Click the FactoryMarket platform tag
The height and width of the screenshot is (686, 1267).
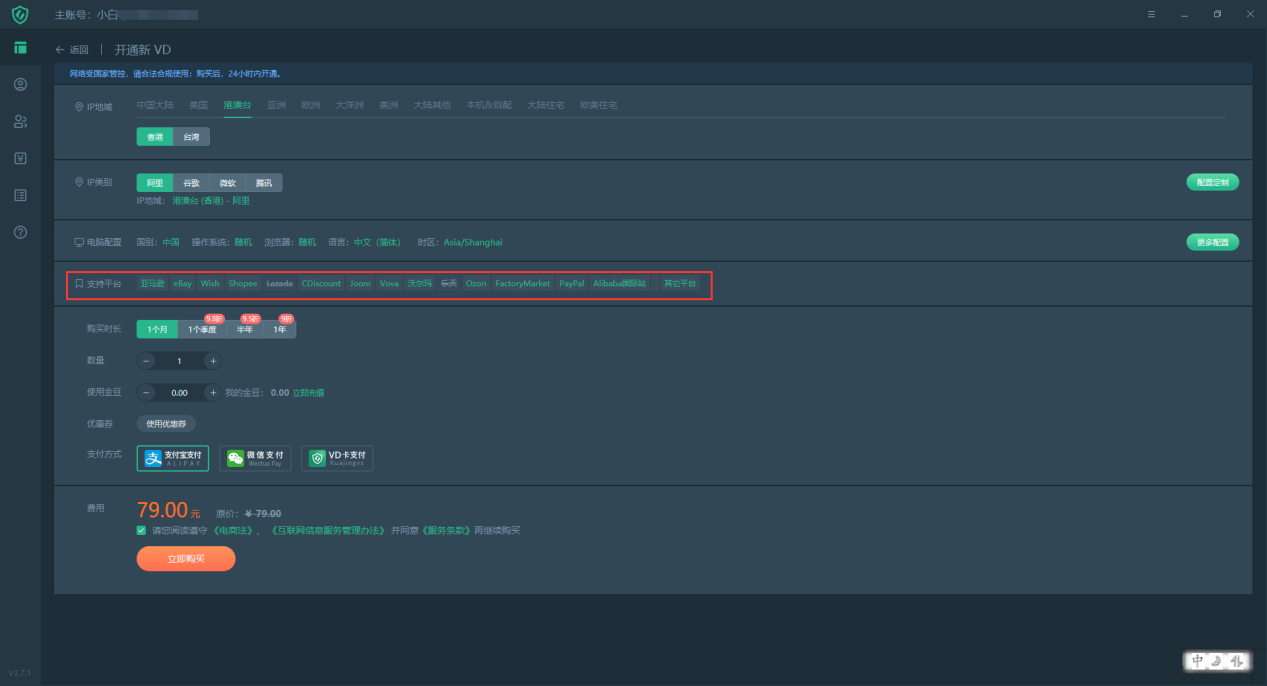523,284
